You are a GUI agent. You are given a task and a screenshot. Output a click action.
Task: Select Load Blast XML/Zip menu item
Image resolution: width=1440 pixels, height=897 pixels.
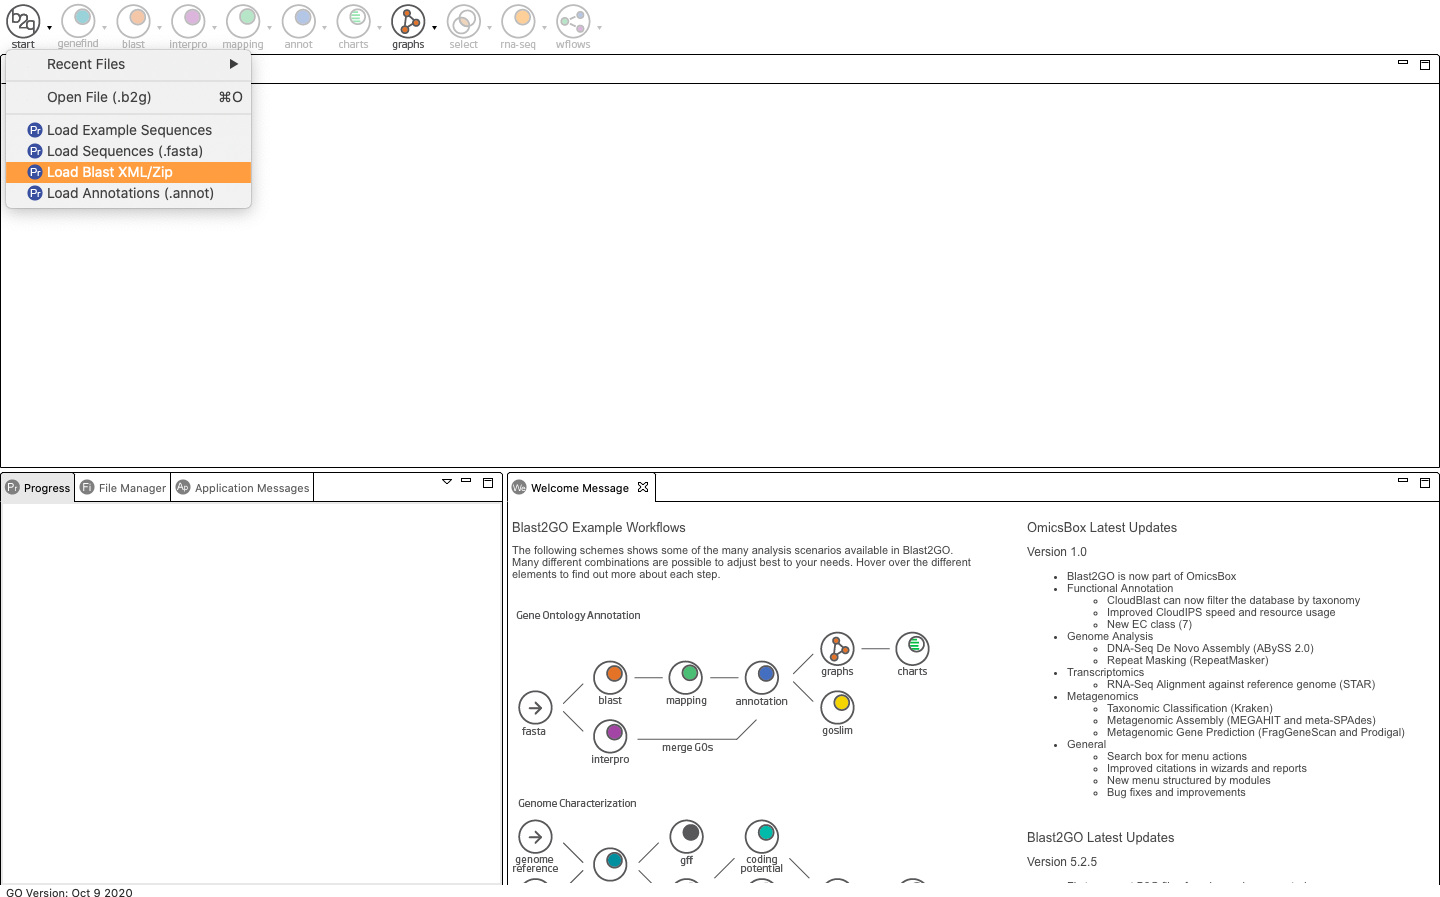click(x=128, y=172)
